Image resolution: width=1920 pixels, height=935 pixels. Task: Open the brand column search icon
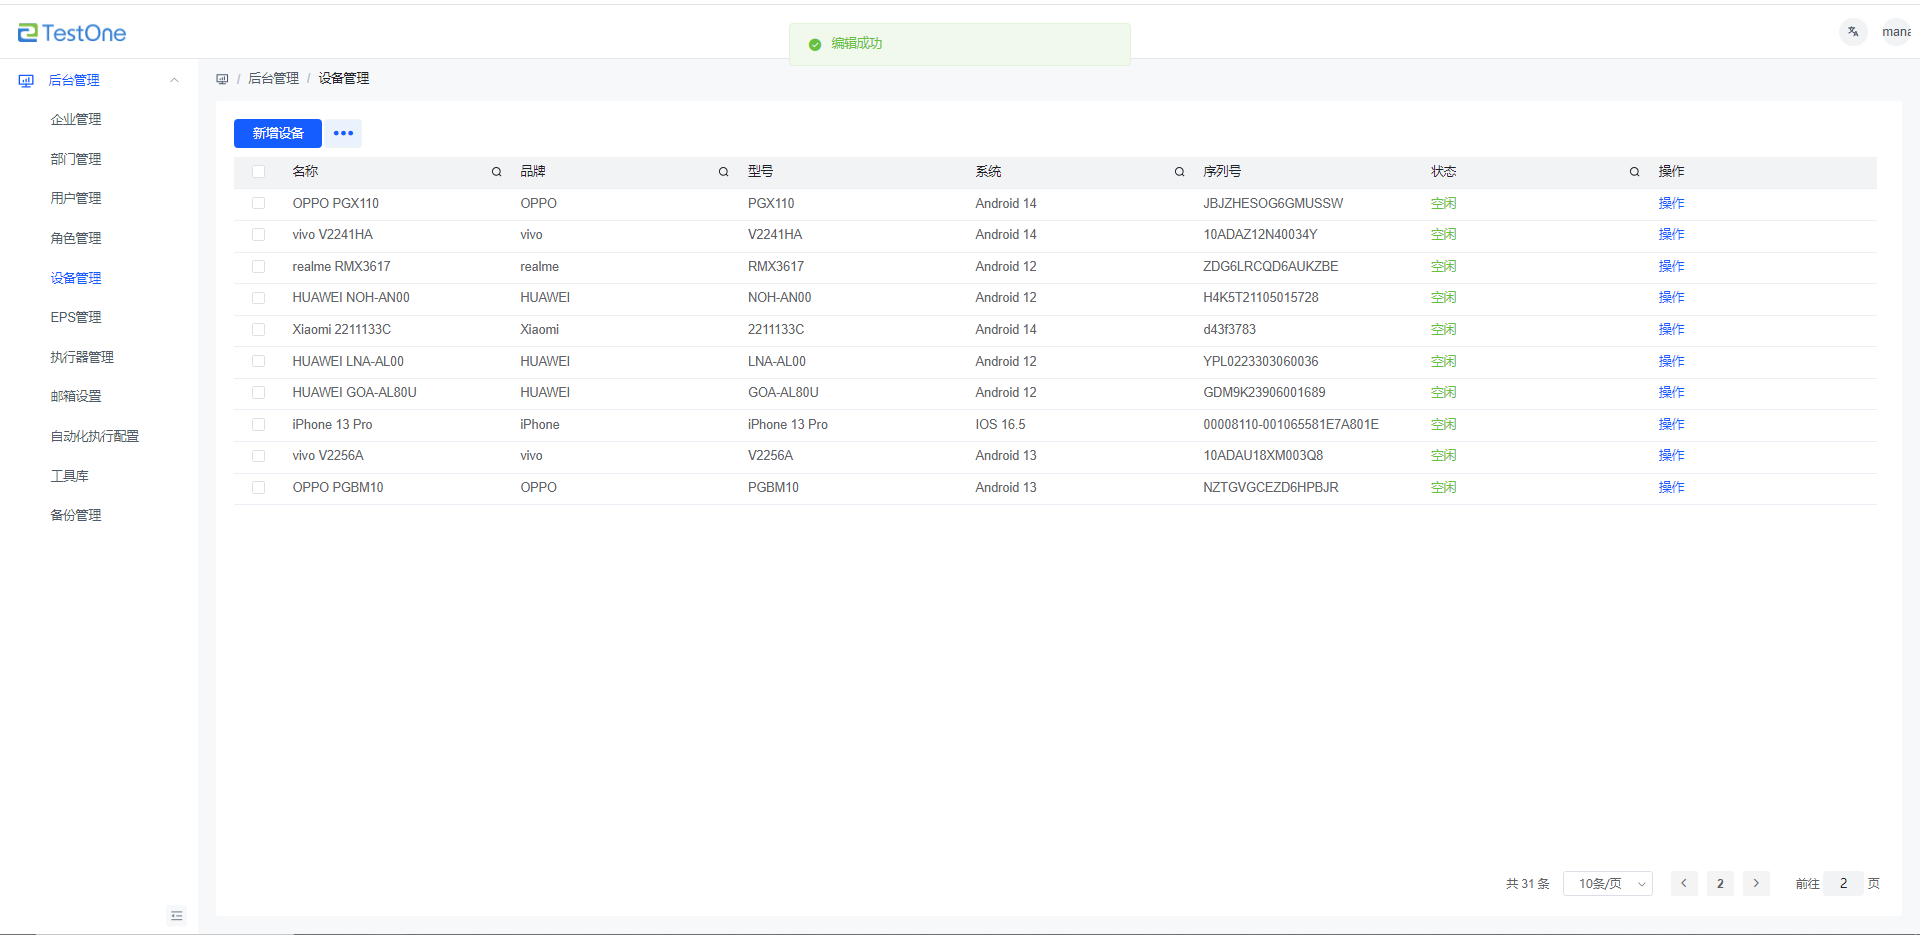click(723, 172)
